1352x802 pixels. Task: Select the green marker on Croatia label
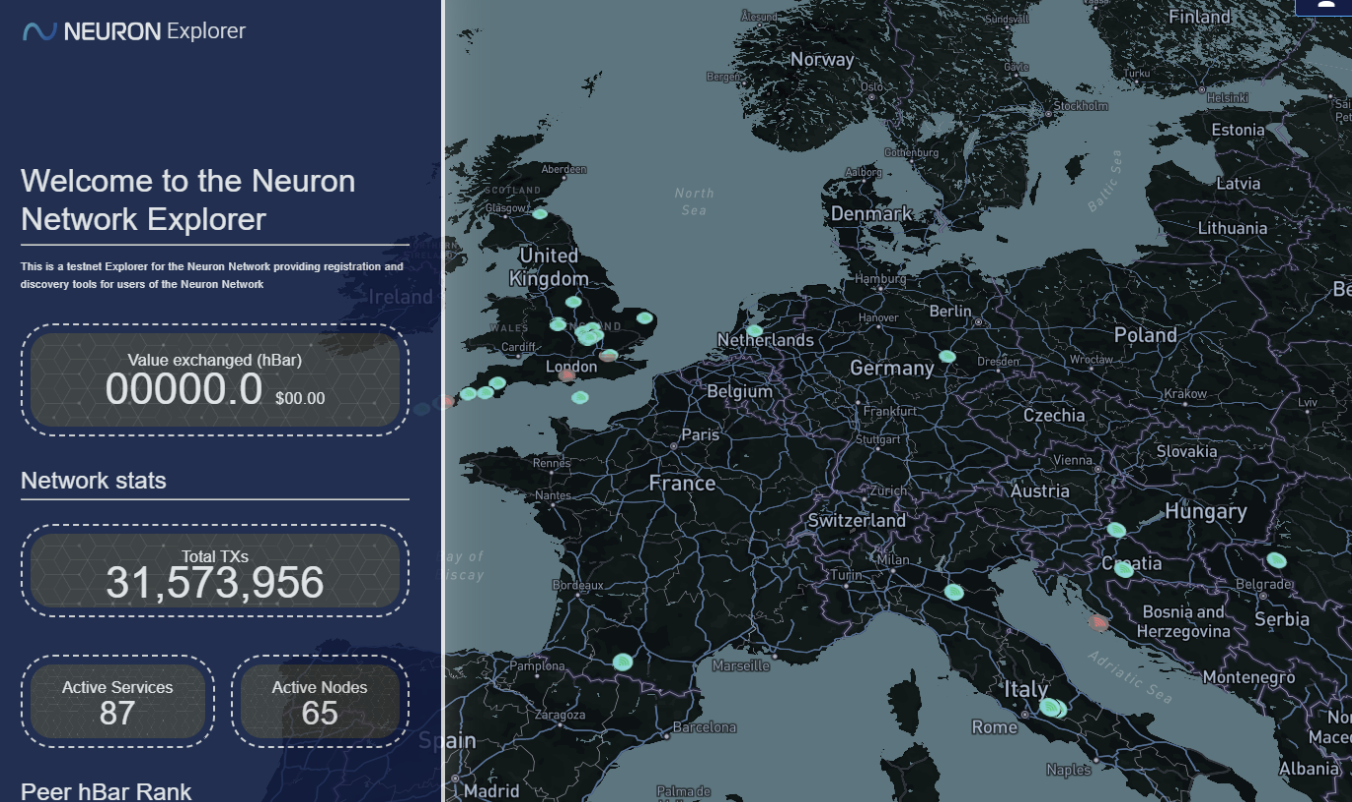1124,569
